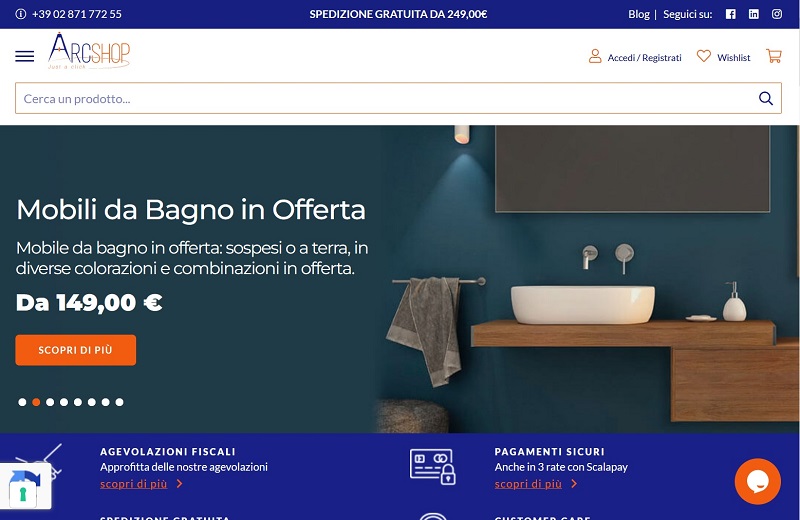
Task: Click the SCOPRI DI PIÙ orange button
Action: tap(76, 350)
